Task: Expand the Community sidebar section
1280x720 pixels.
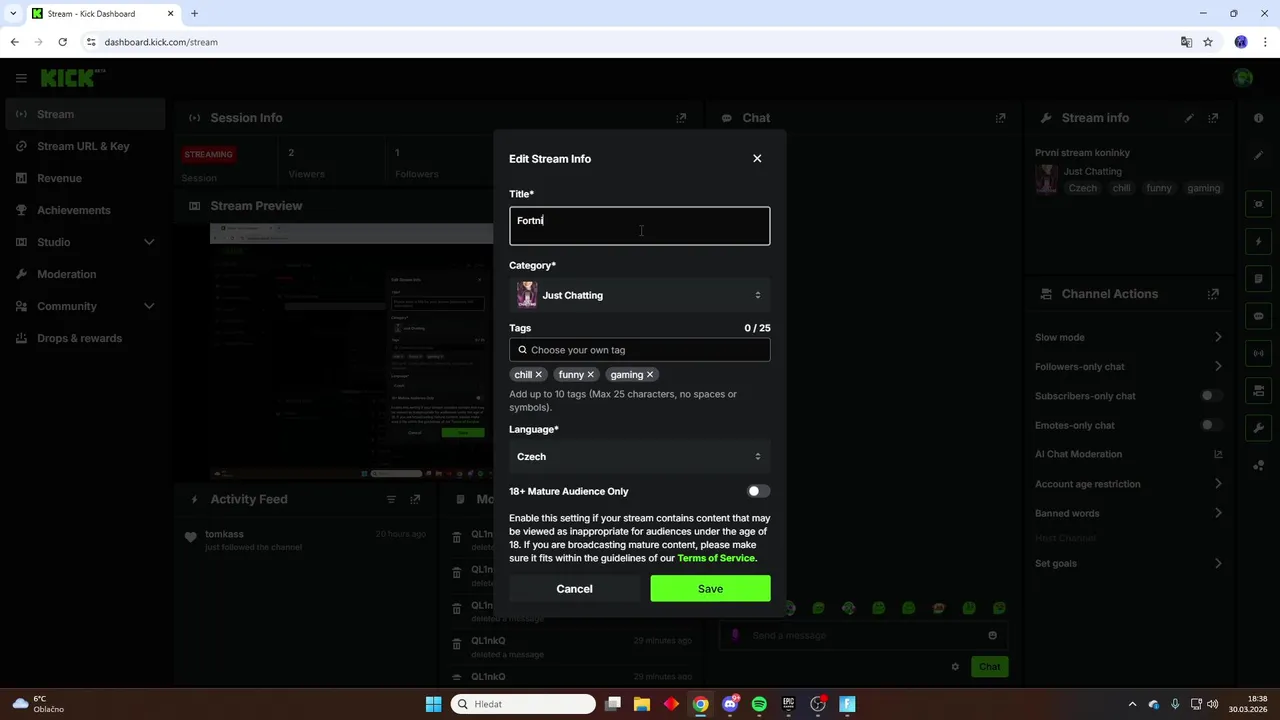Action: click(85, 306)
